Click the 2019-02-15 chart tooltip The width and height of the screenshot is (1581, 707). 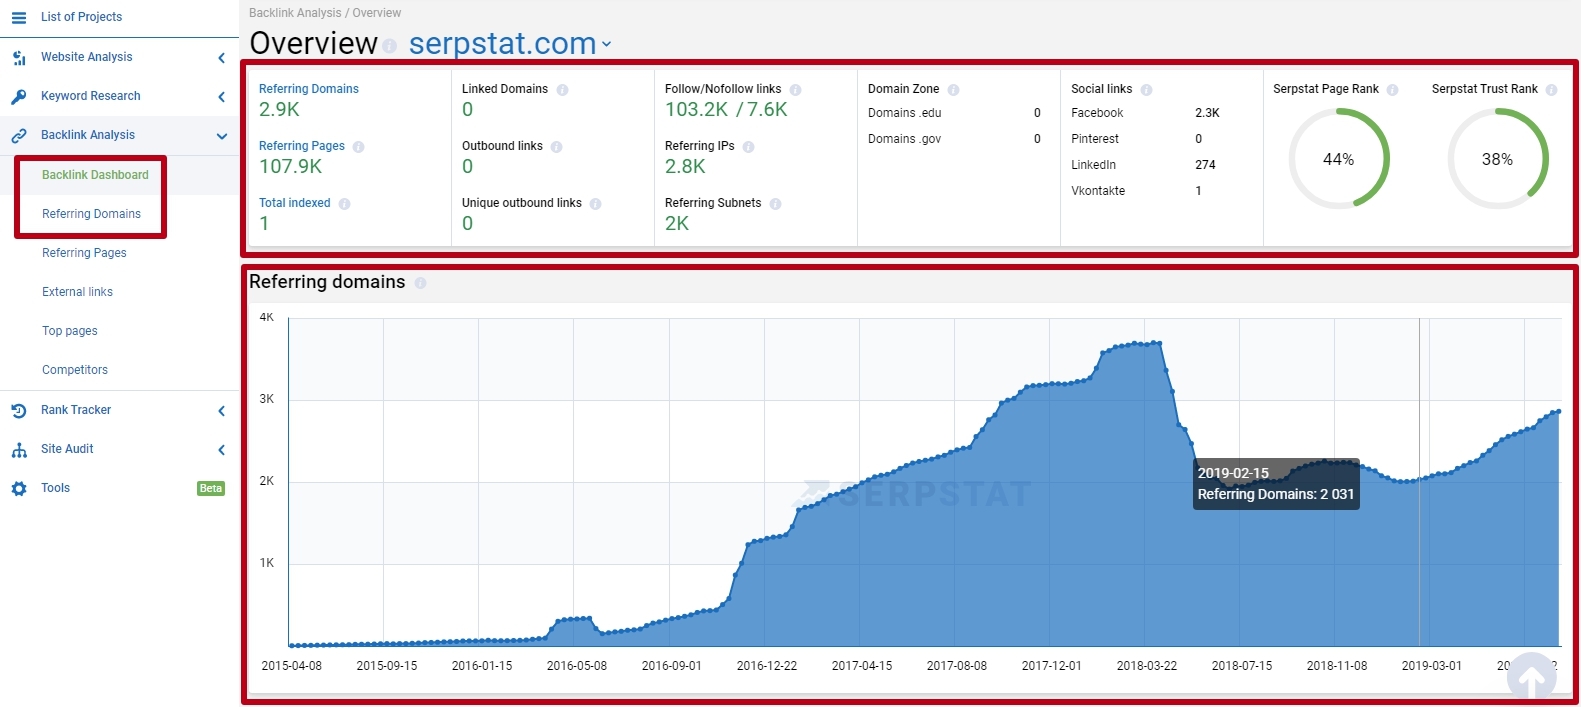tap(1276, 484)
